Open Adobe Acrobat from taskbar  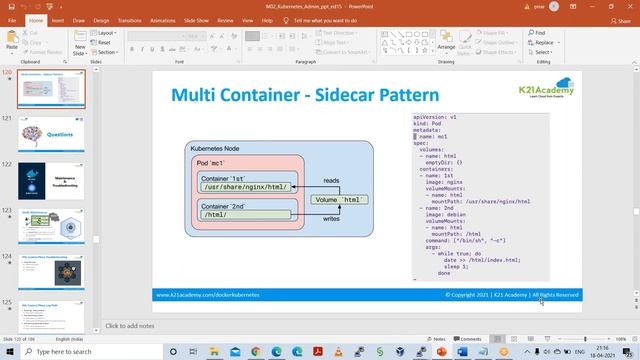(318, 351)
